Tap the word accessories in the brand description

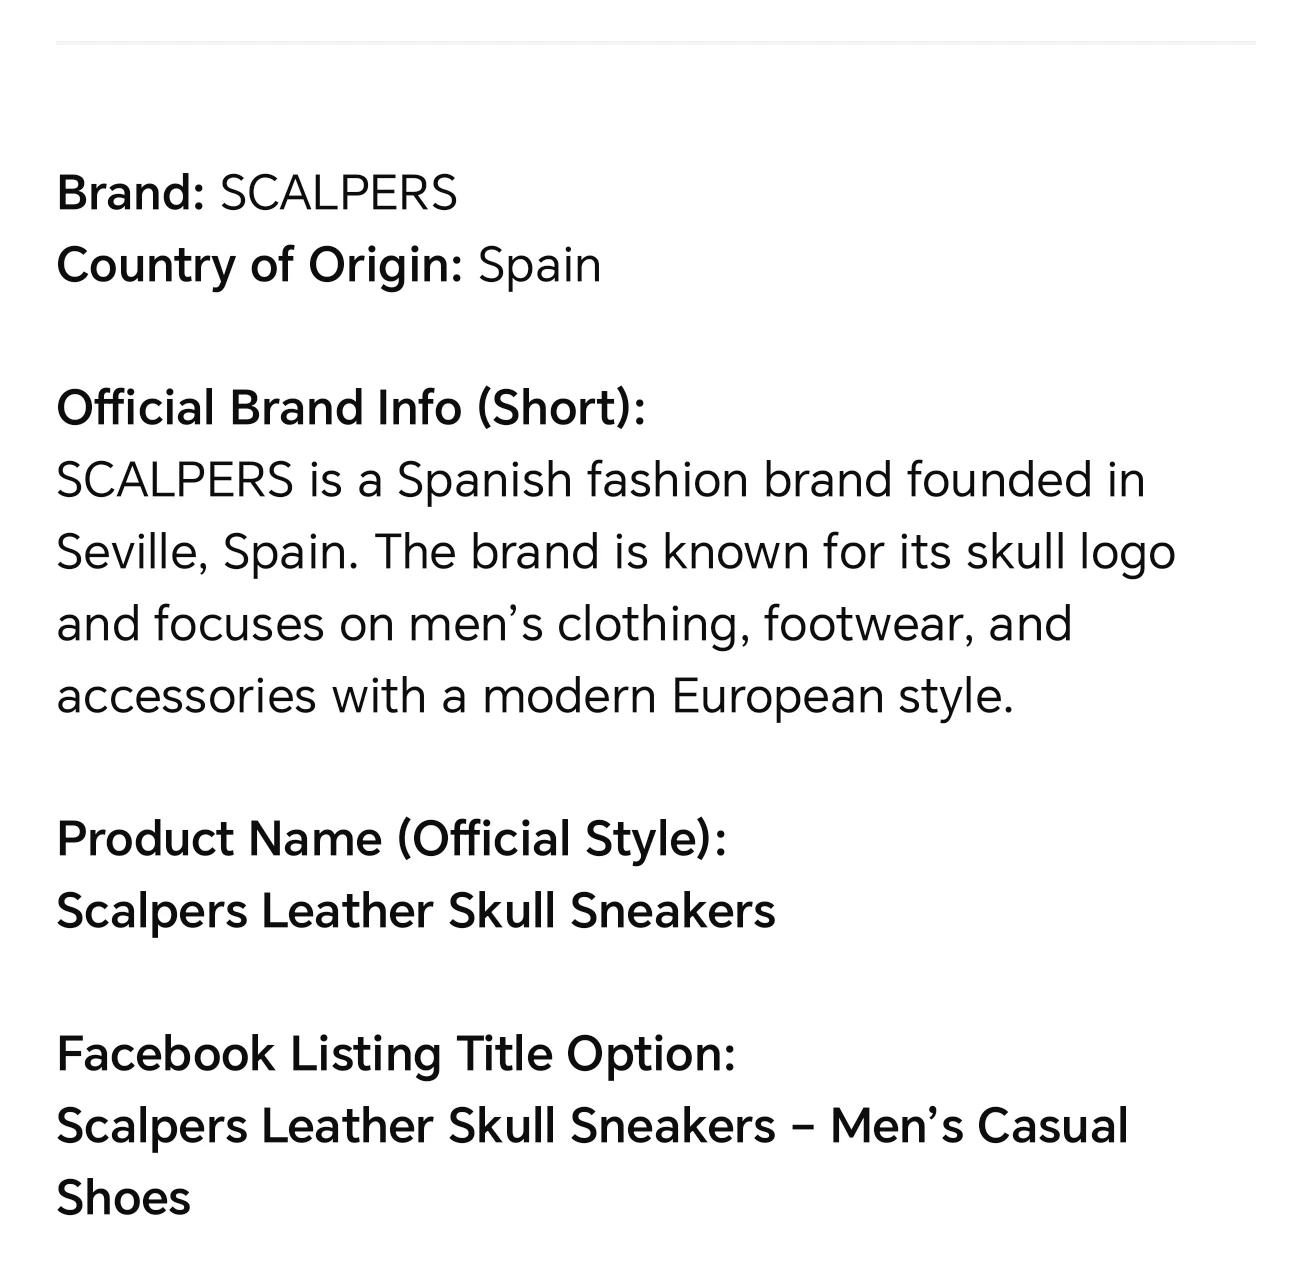186,696
